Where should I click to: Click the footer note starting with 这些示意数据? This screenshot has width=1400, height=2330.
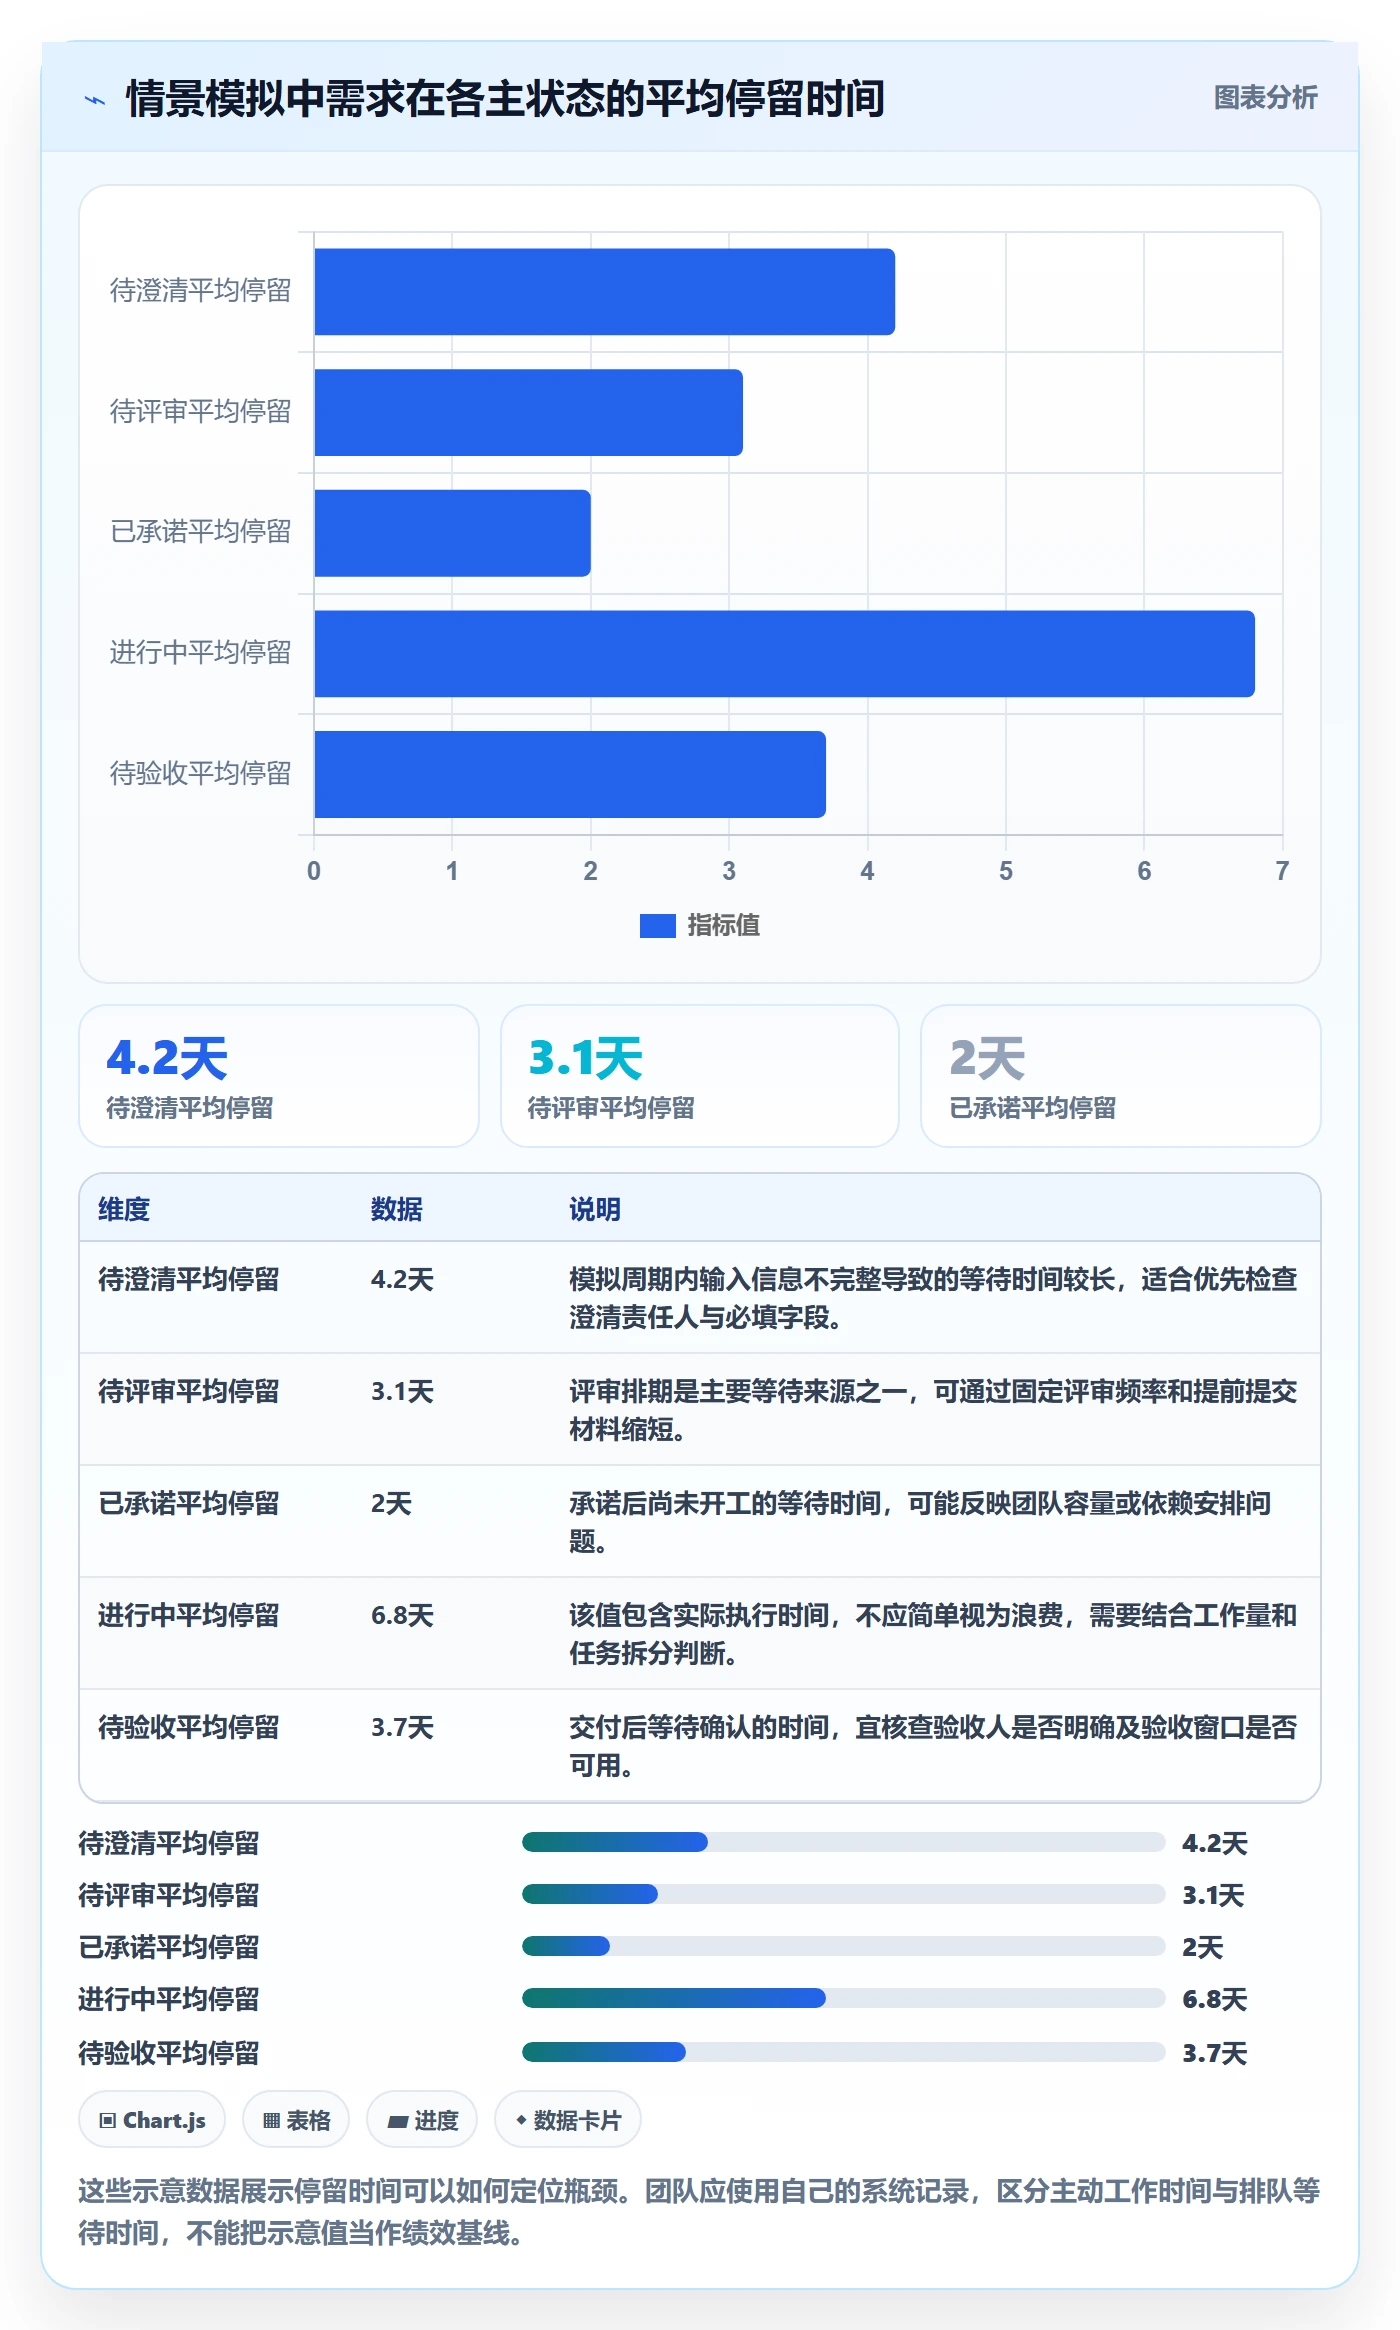(699, 2212)
